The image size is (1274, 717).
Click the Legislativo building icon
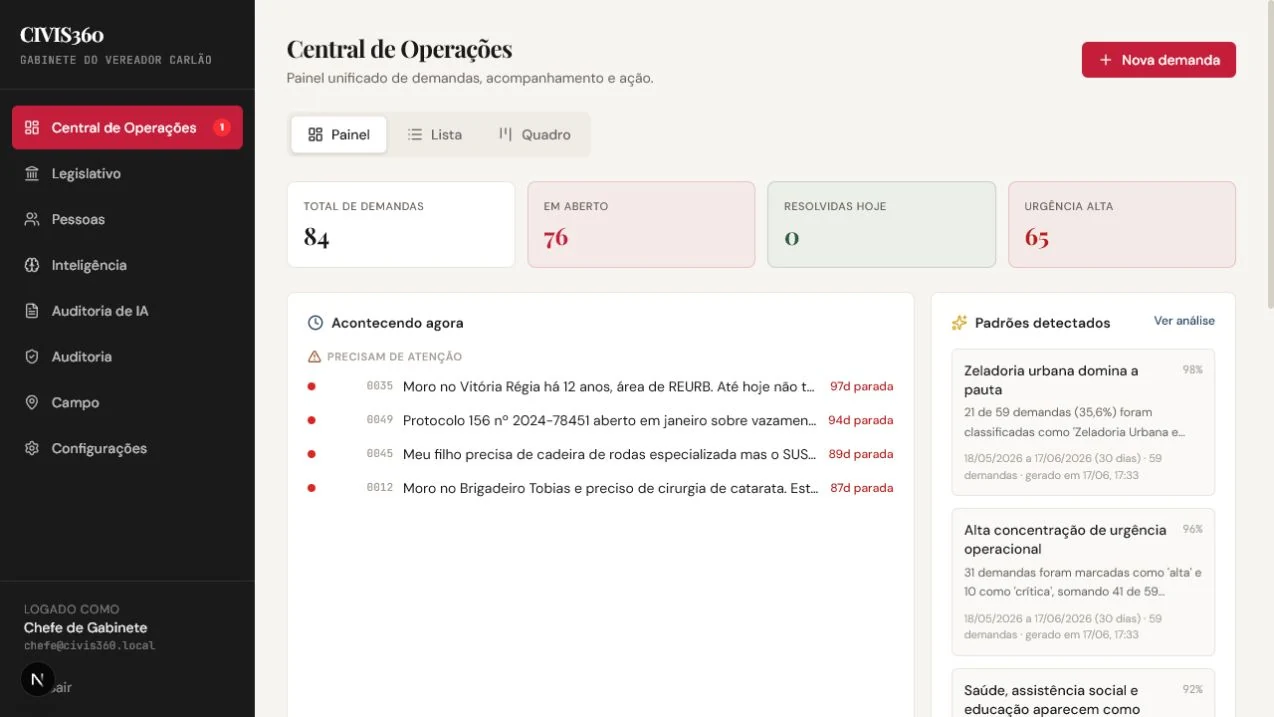click(32, 174)
